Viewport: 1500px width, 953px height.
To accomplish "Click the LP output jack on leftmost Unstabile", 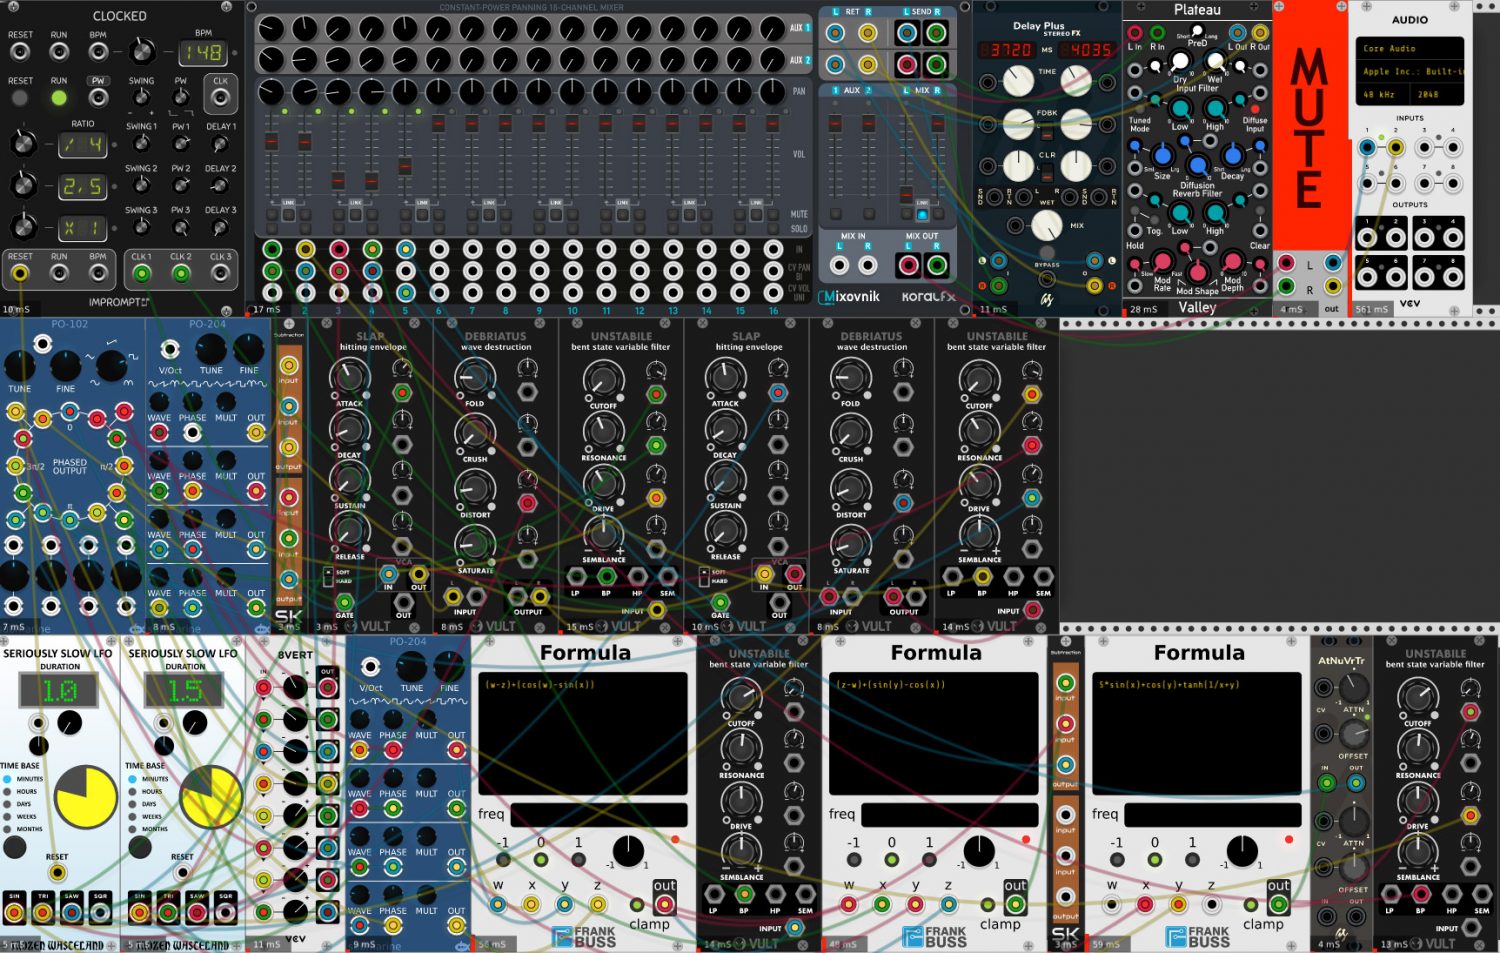I will tap(576, 576).
